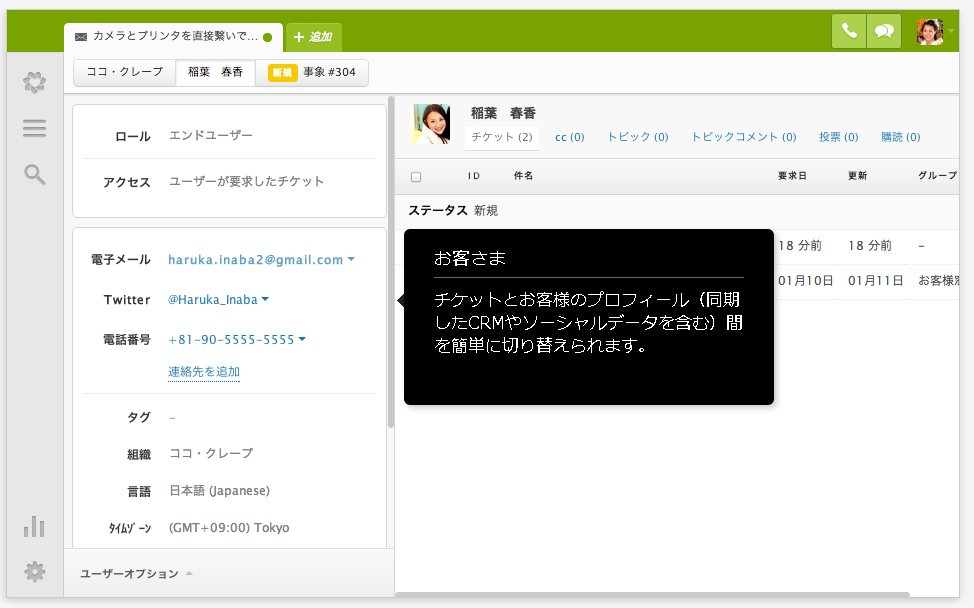Image resolution: width=974 pixels, height=608 pixels.
Task: Click 稲葉 春香's profile photo
Action: 430,124
